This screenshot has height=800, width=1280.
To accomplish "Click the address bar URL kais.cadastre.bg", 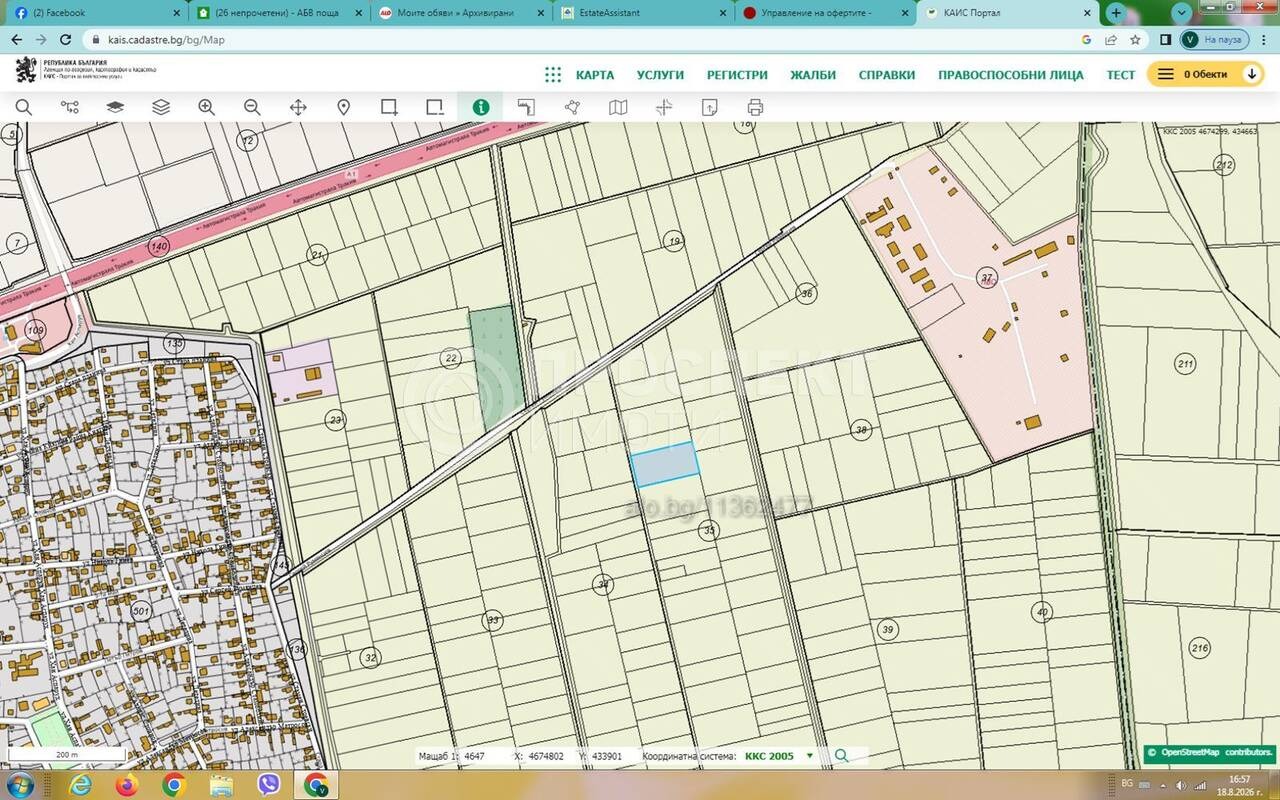I will (164, 40).
